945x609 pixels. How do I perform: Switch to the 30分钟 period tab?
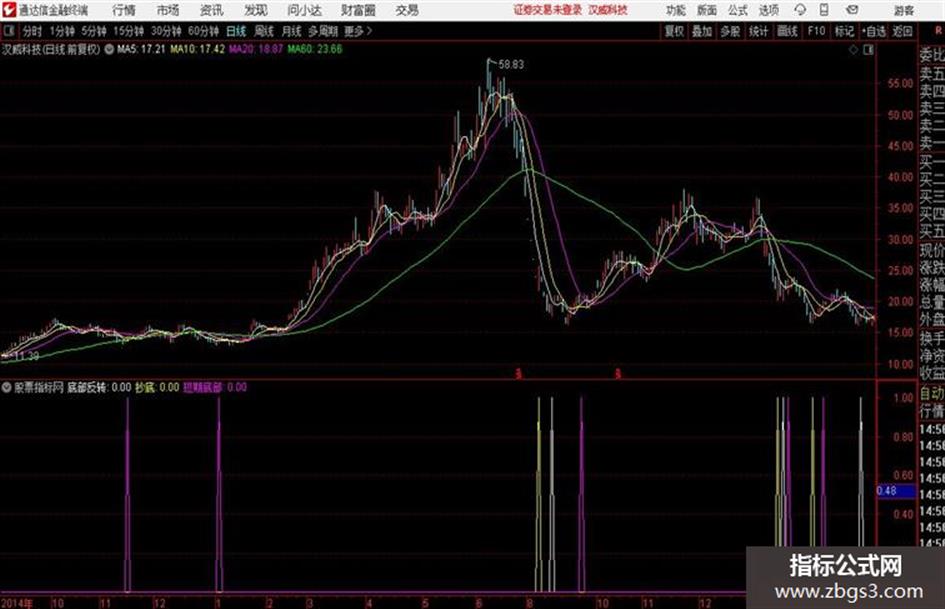[x=166, y=31]
